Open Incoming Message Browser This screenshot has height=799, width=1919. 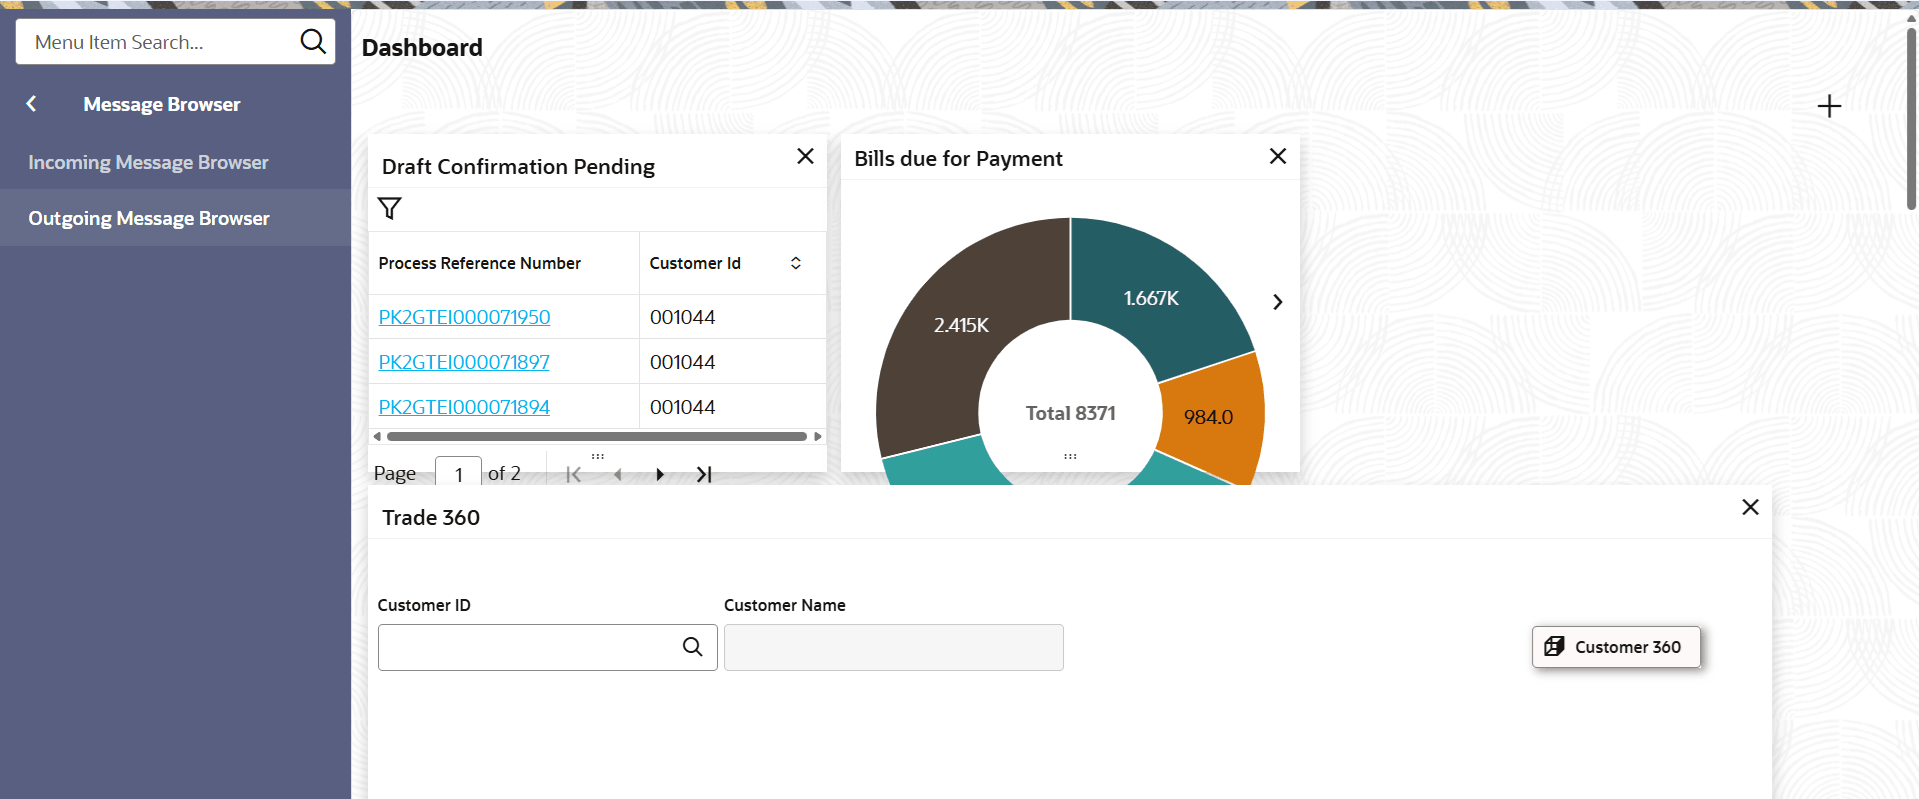148,162
